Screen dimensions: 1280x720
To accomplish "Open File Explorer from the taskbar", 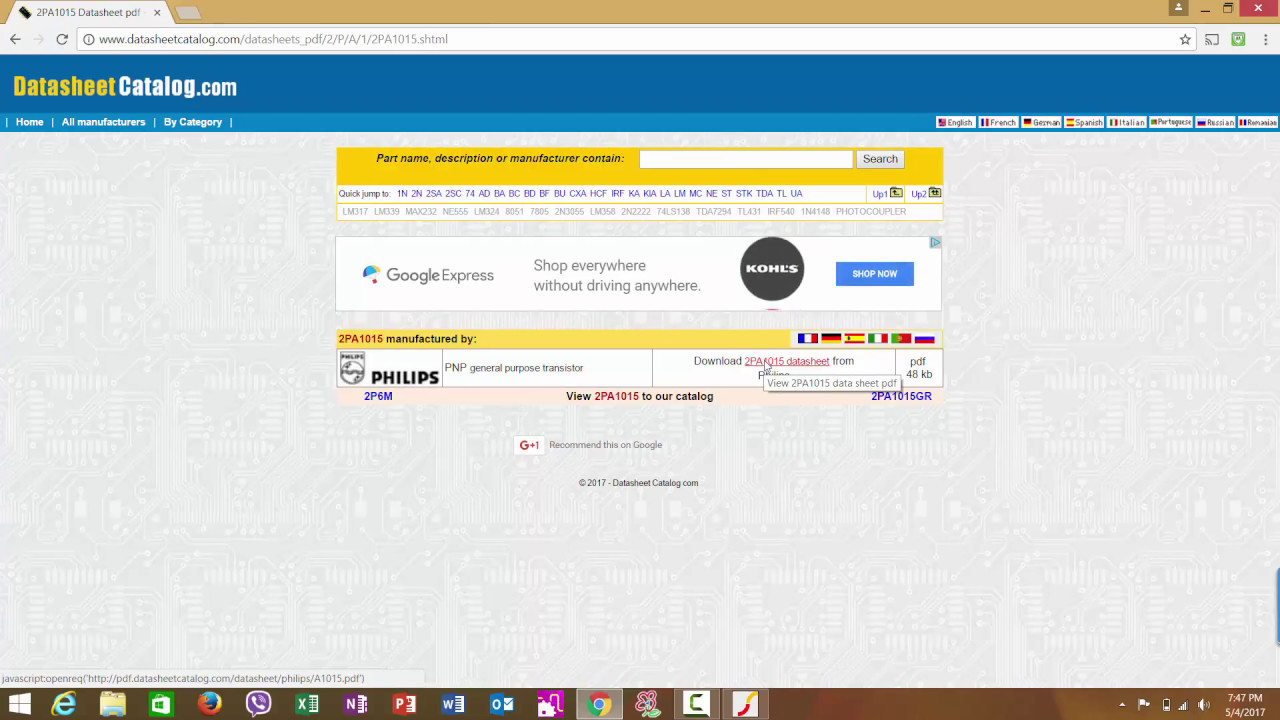I will (112, 704).
